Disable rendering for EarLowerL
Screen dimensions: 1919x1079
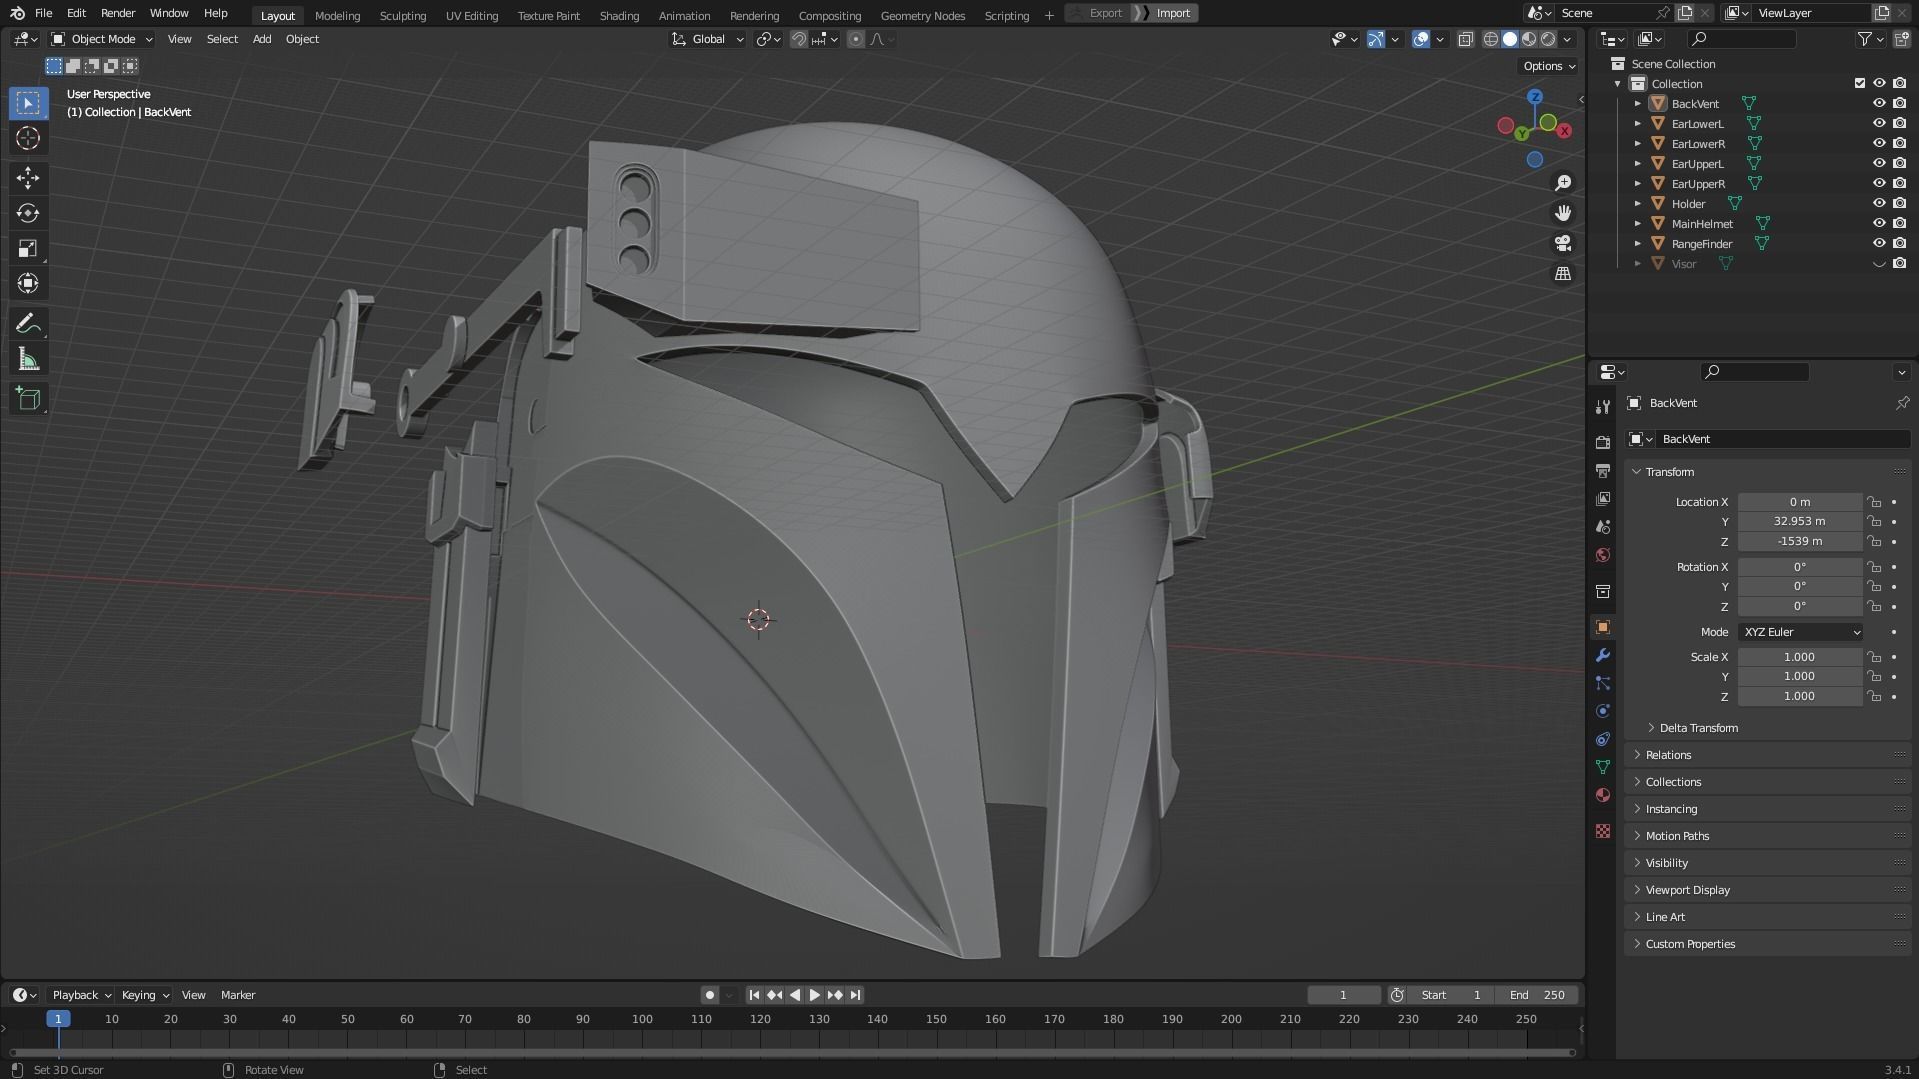(1899, 123)
